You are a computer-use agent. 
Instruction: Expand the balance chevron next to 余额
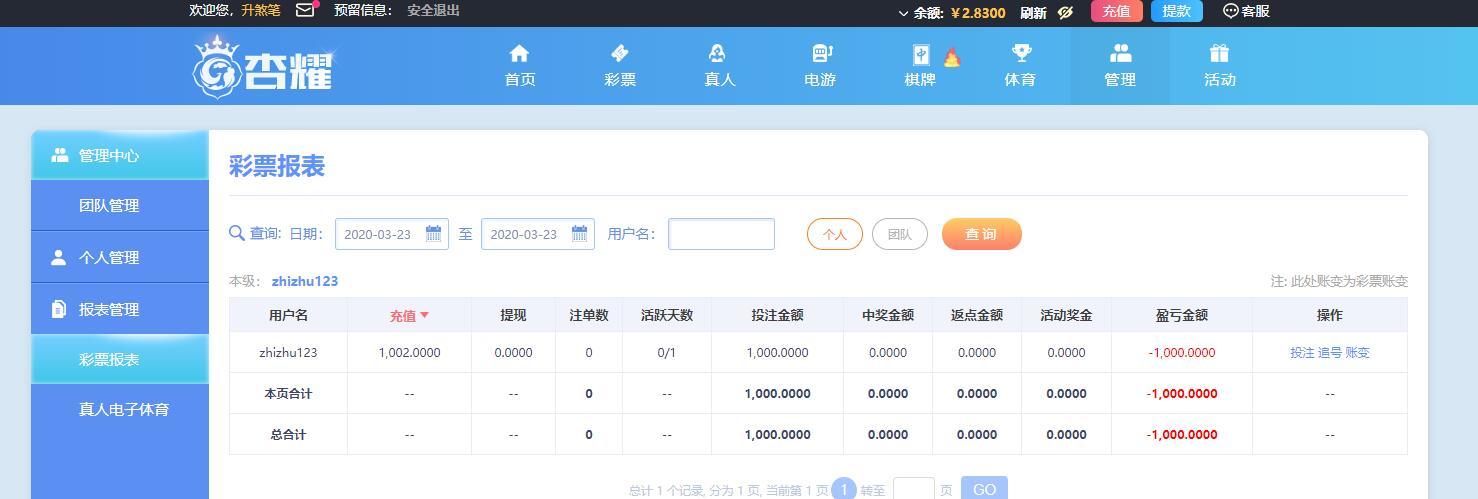tap(903, 13)
